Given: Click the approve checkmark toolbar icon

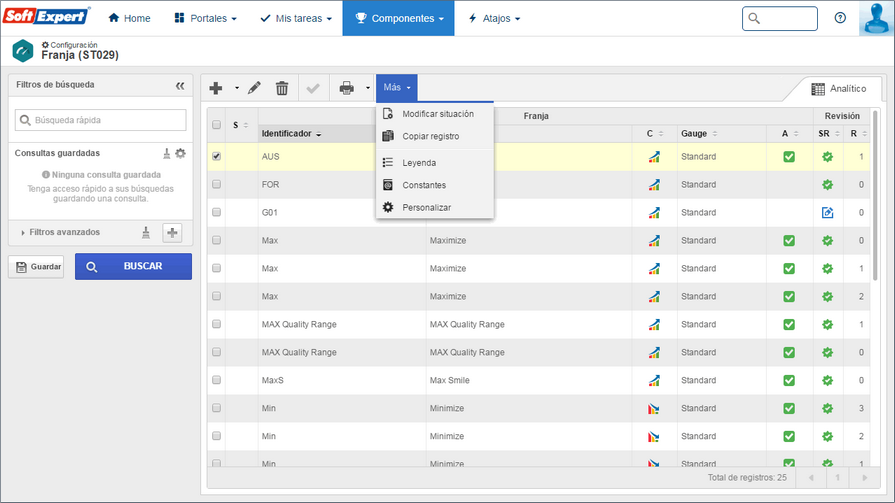Looking at the screenshot, I should [x=313, y=88].
